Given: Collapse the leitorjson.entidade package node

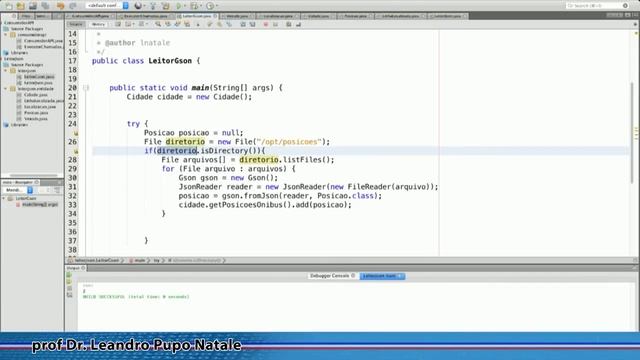Looking at the screenshot, I should pos(6,89).
